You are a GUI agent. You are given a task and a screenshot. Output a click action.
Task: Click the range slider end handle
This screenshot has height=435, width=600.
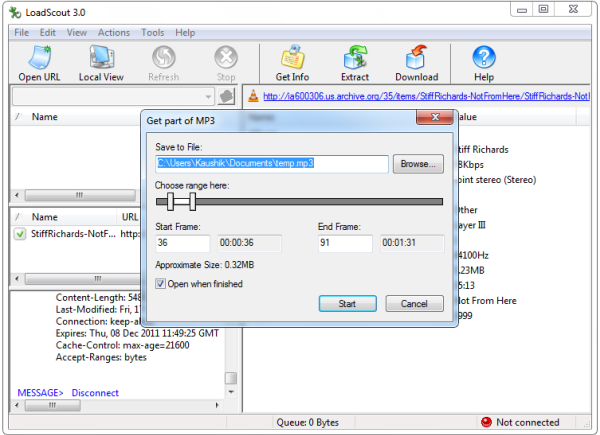point(192,201)
